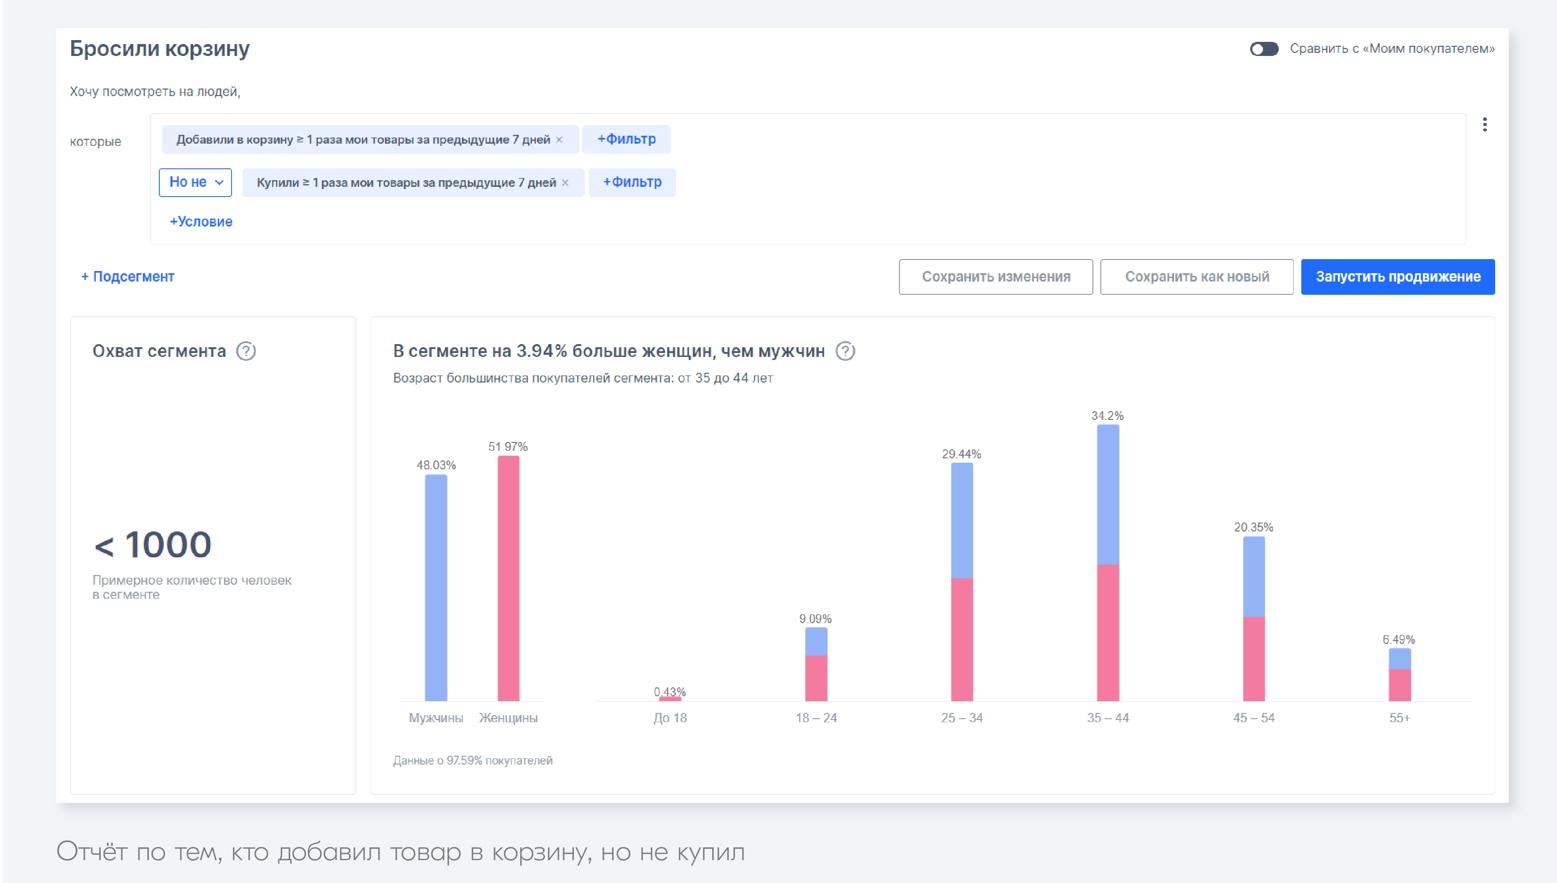This screenshot has width=1557, height=883.
Task: Remove the Купили filter chip
Action: click(566, 183)
